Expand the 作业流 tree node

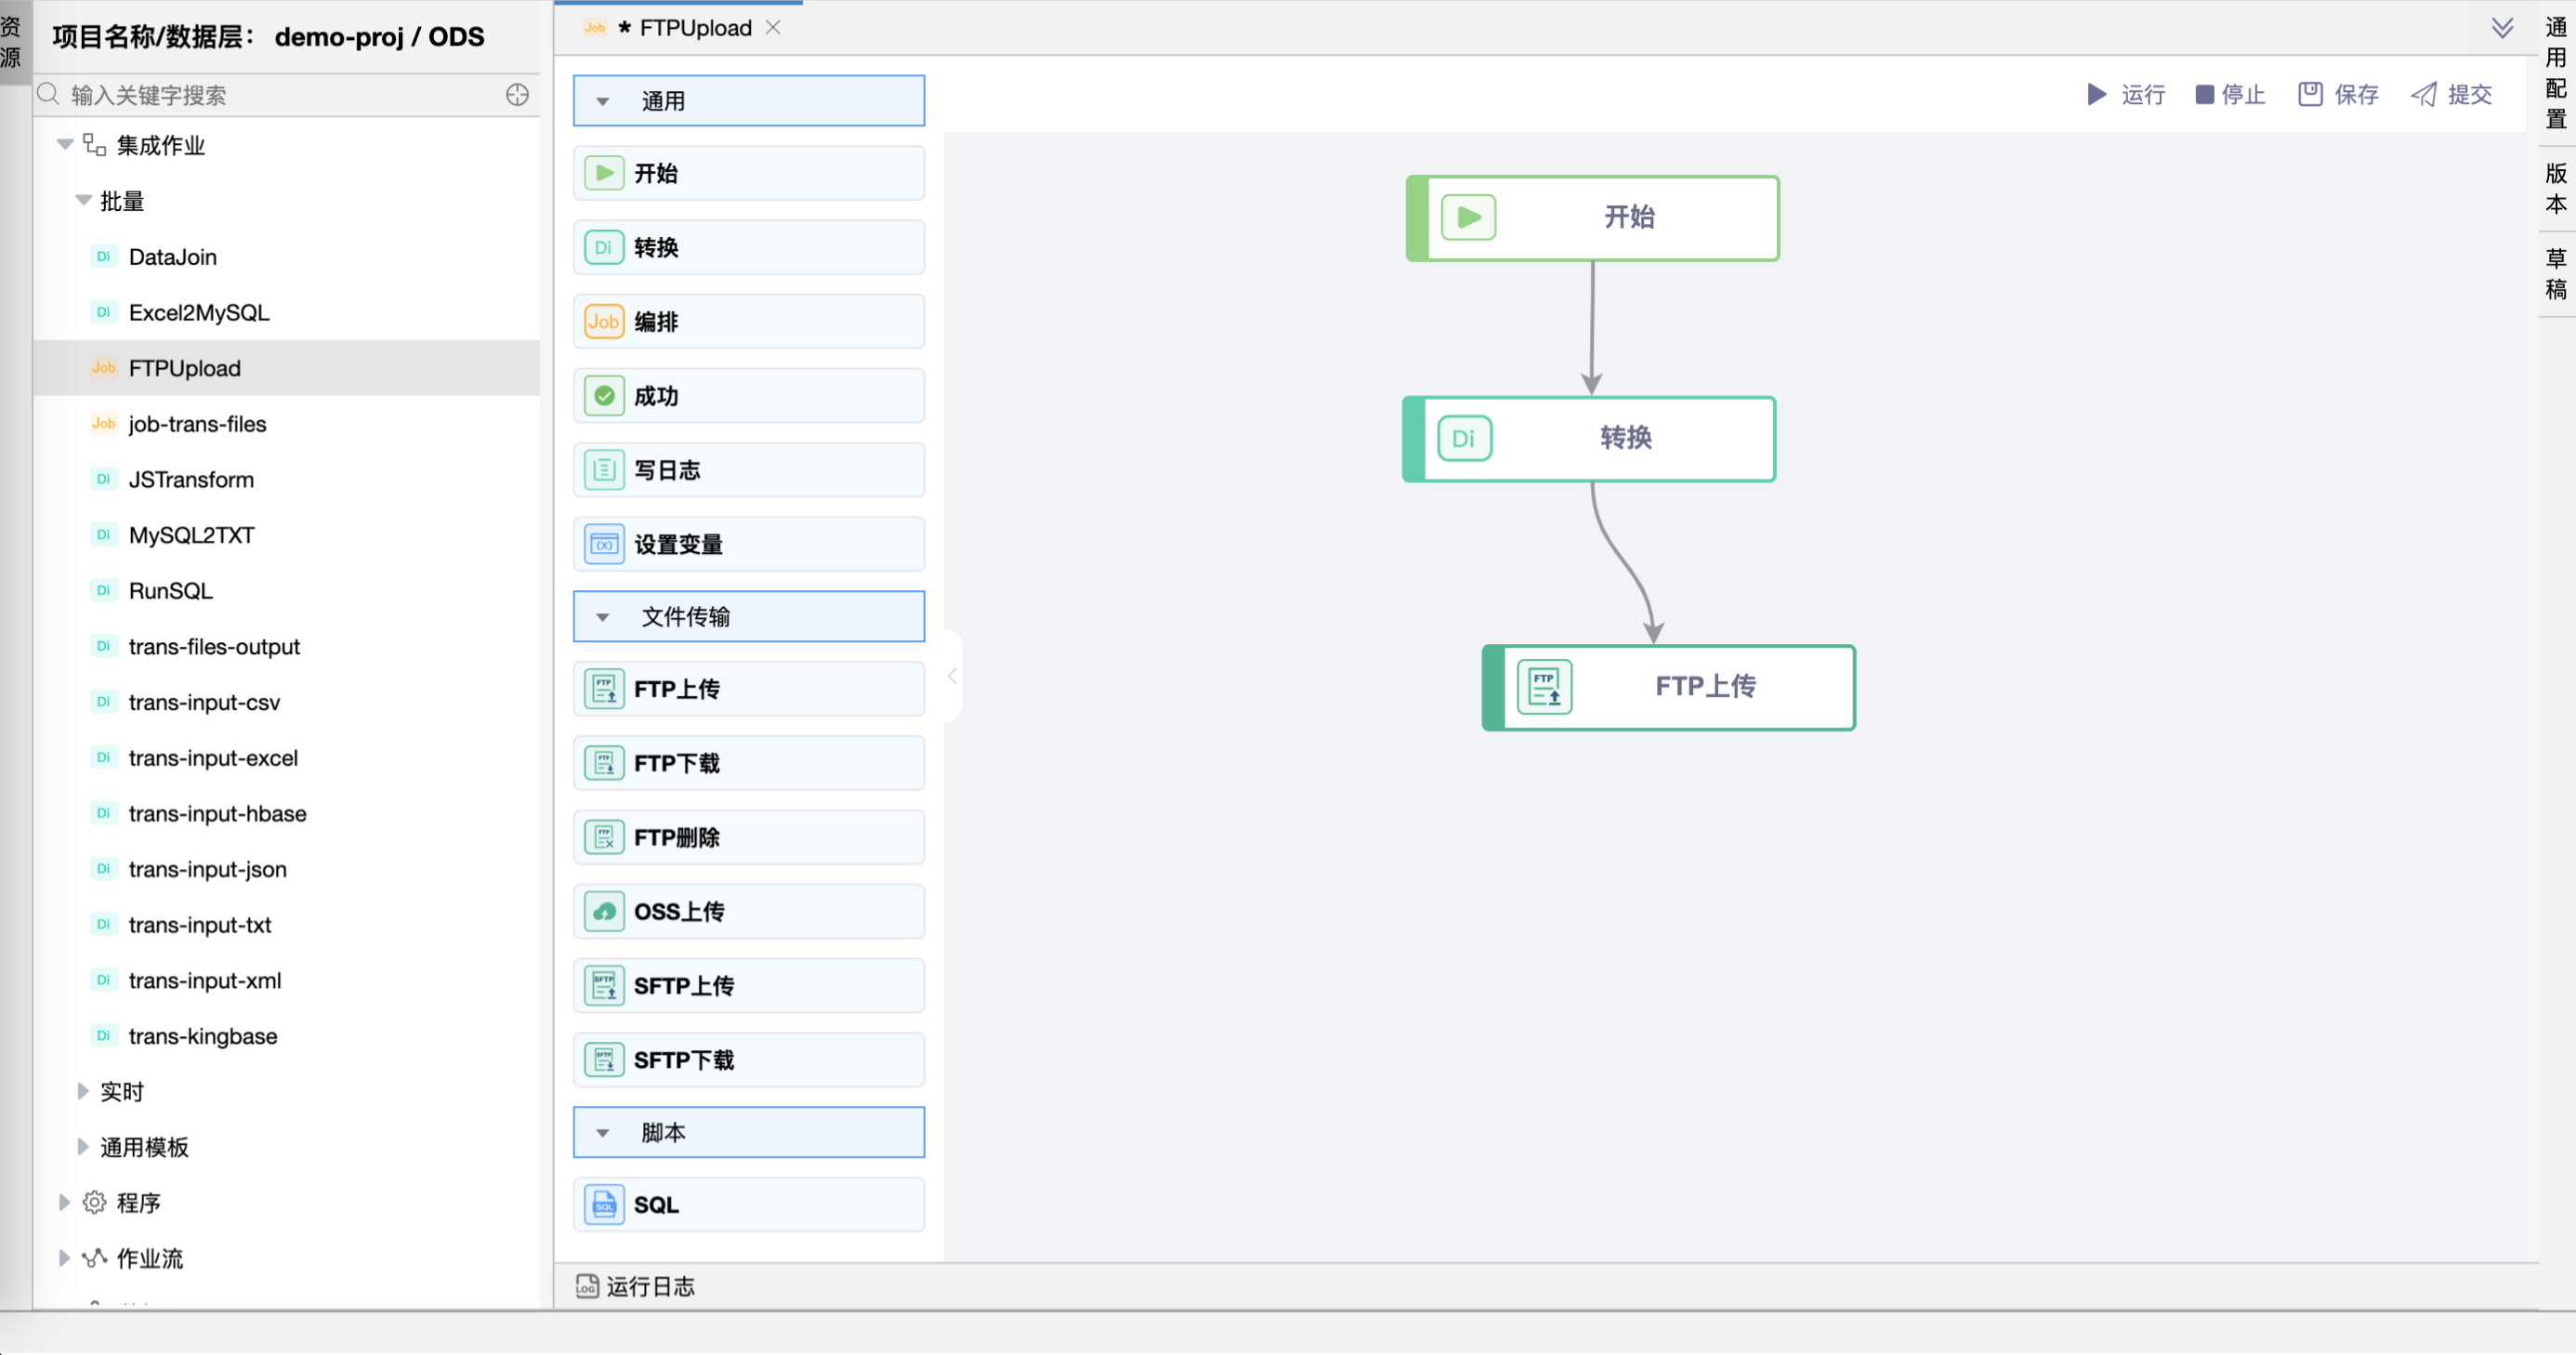64,1258
